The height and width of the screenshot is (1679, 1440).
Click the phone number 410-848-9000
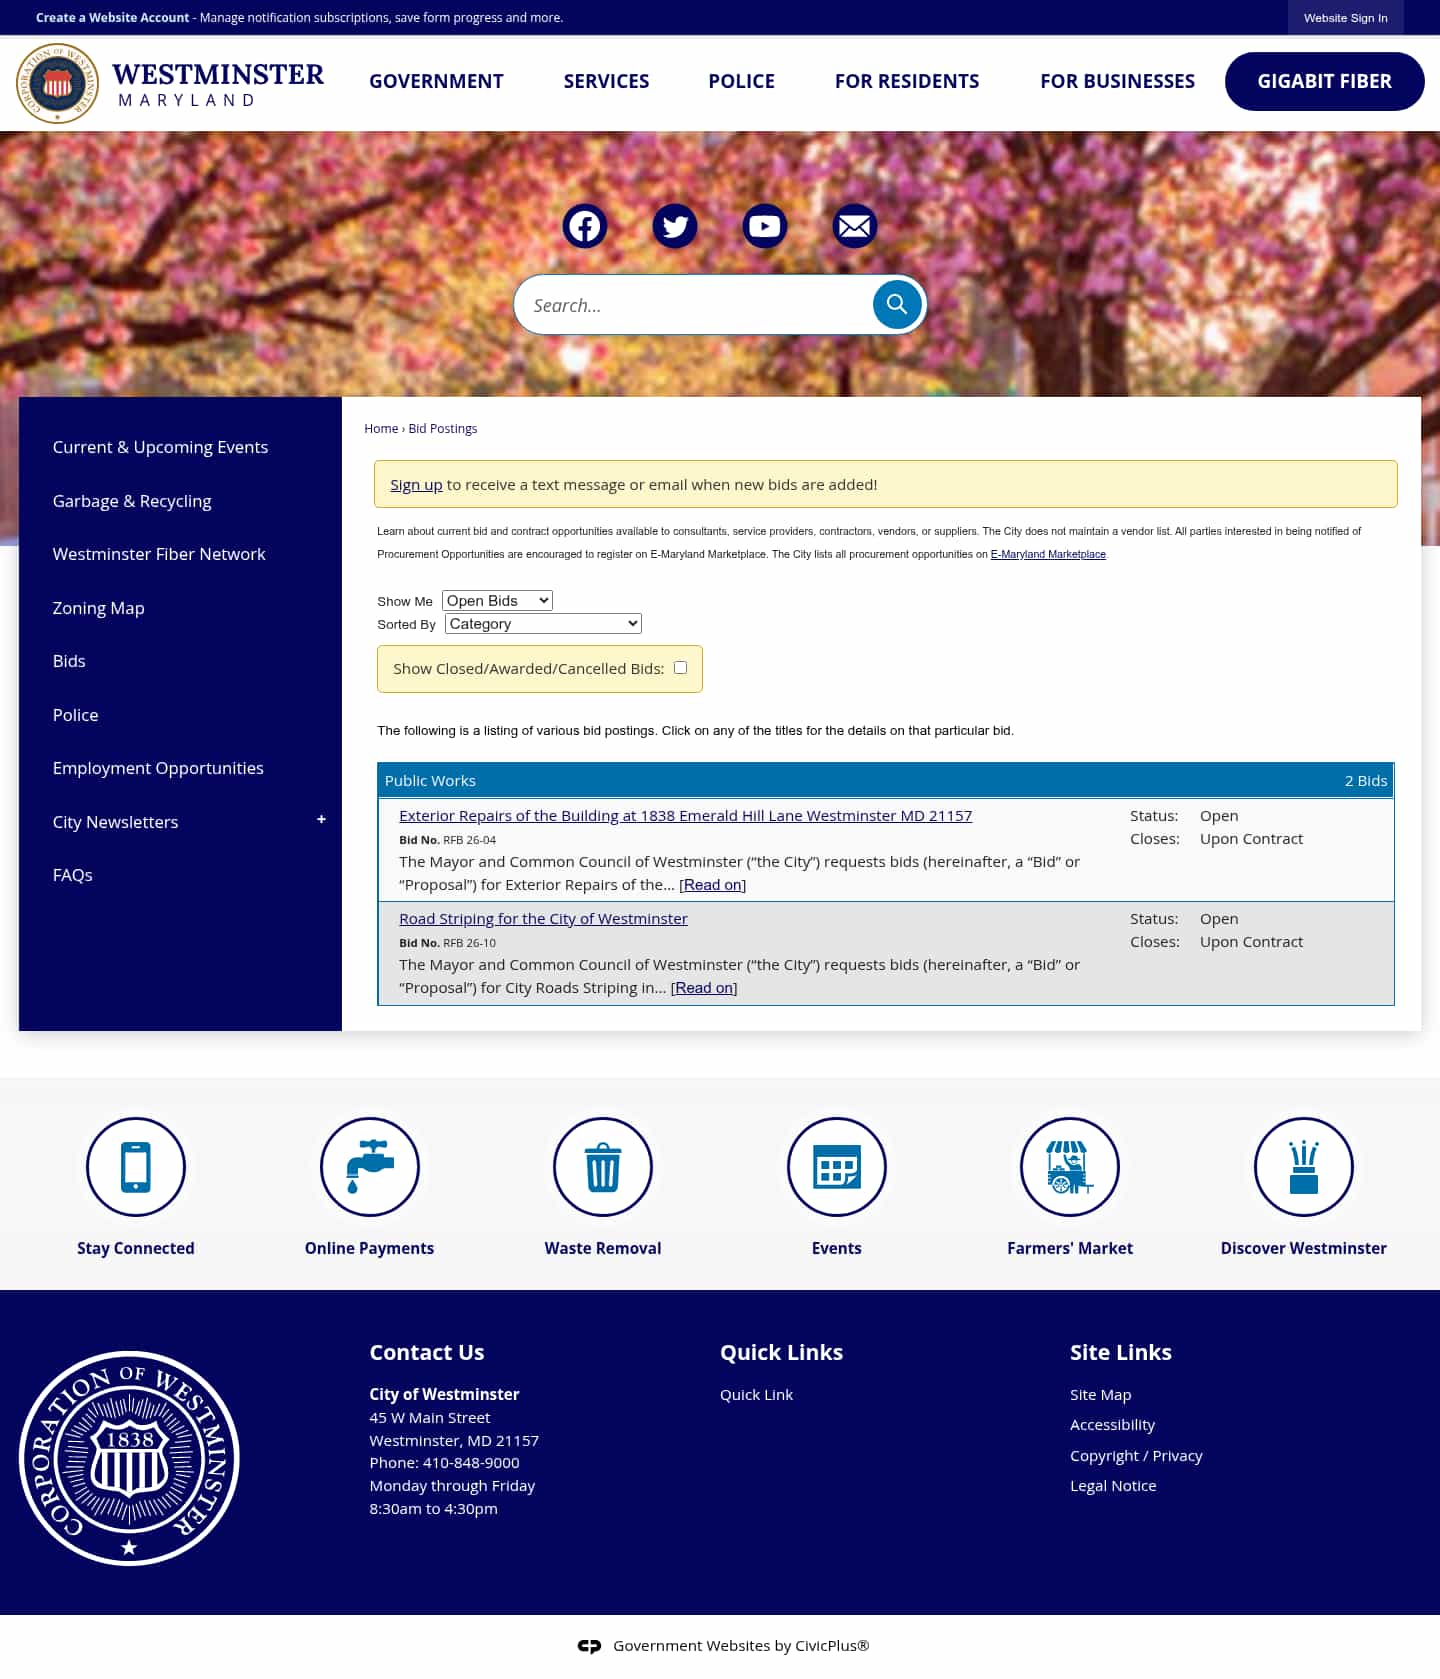(471, 1463)
